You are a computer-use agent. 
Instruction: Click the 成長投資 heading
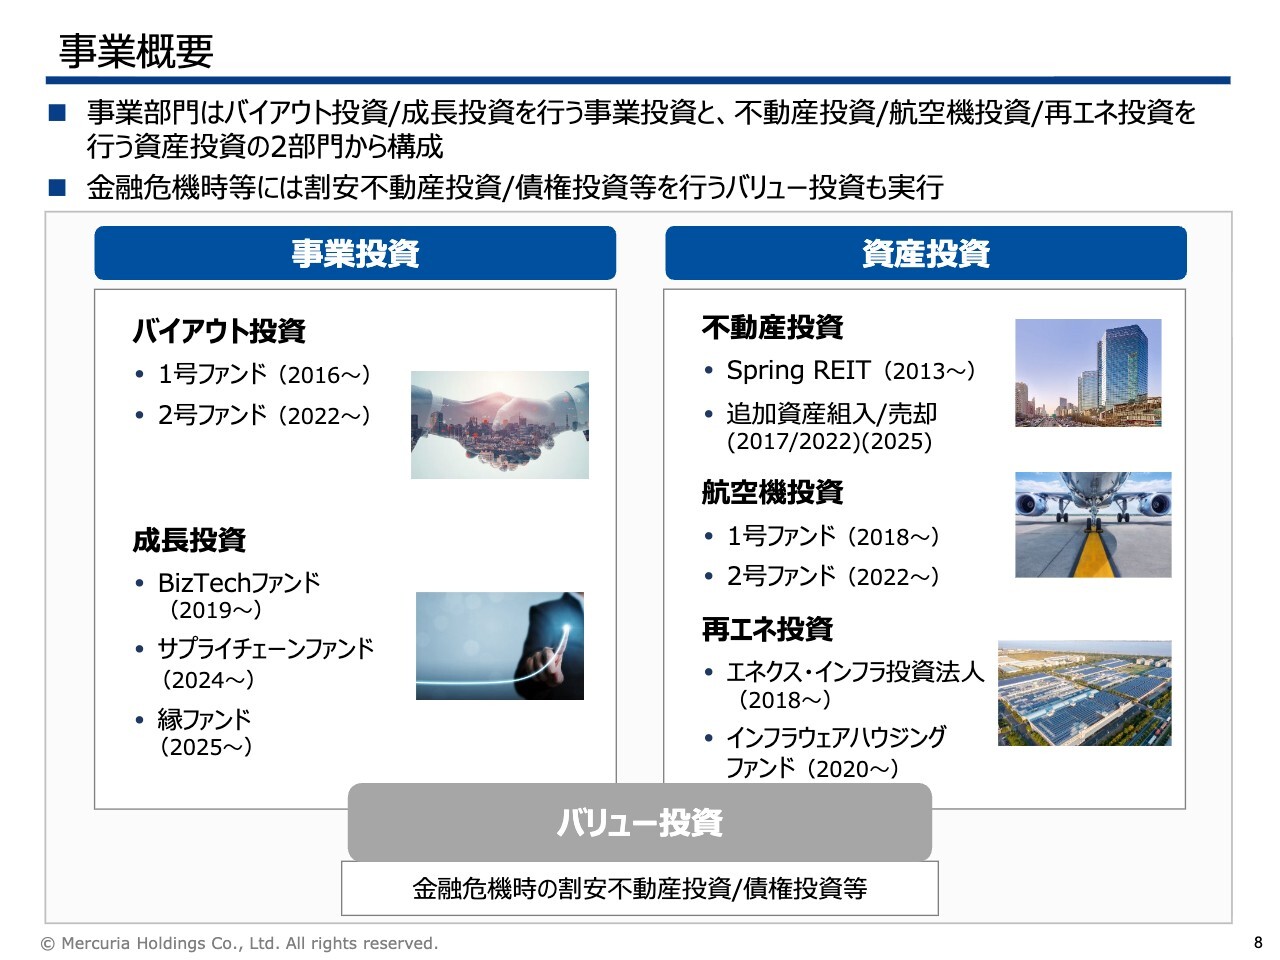point(189,540)
